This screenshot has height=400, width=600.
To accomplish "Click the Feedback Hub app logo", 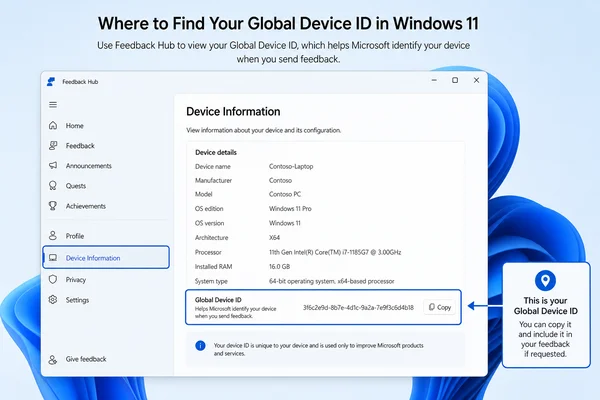I will point(51,82).
